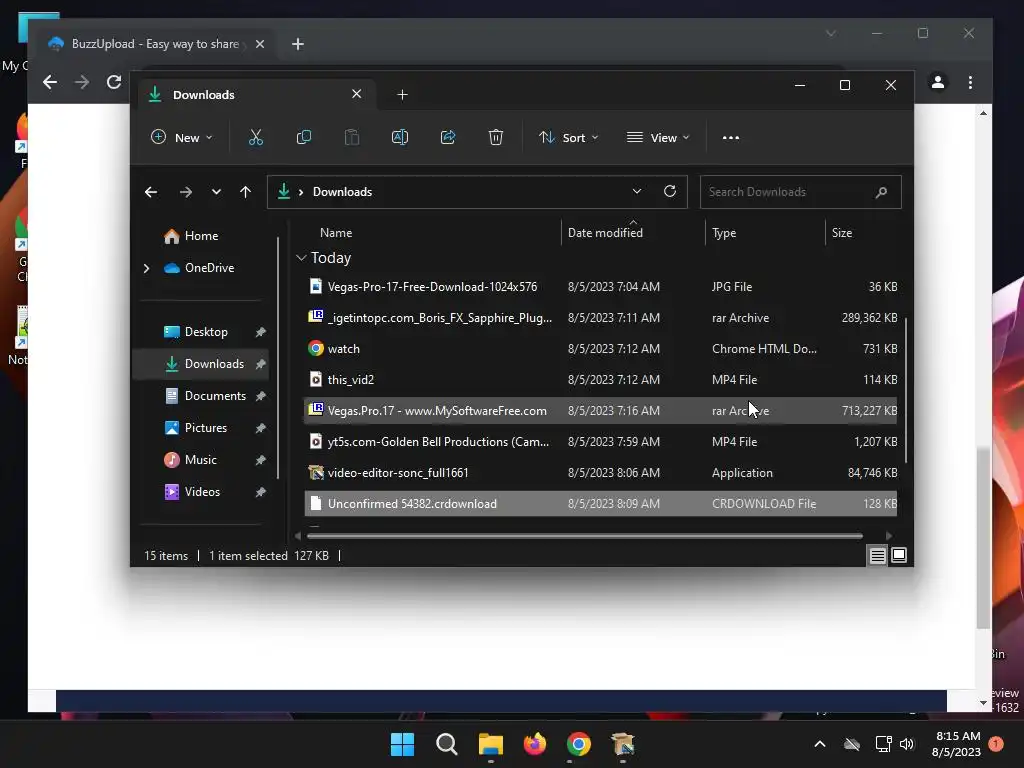
Task: Open Firefox from the taskbar
Action: 535,744
